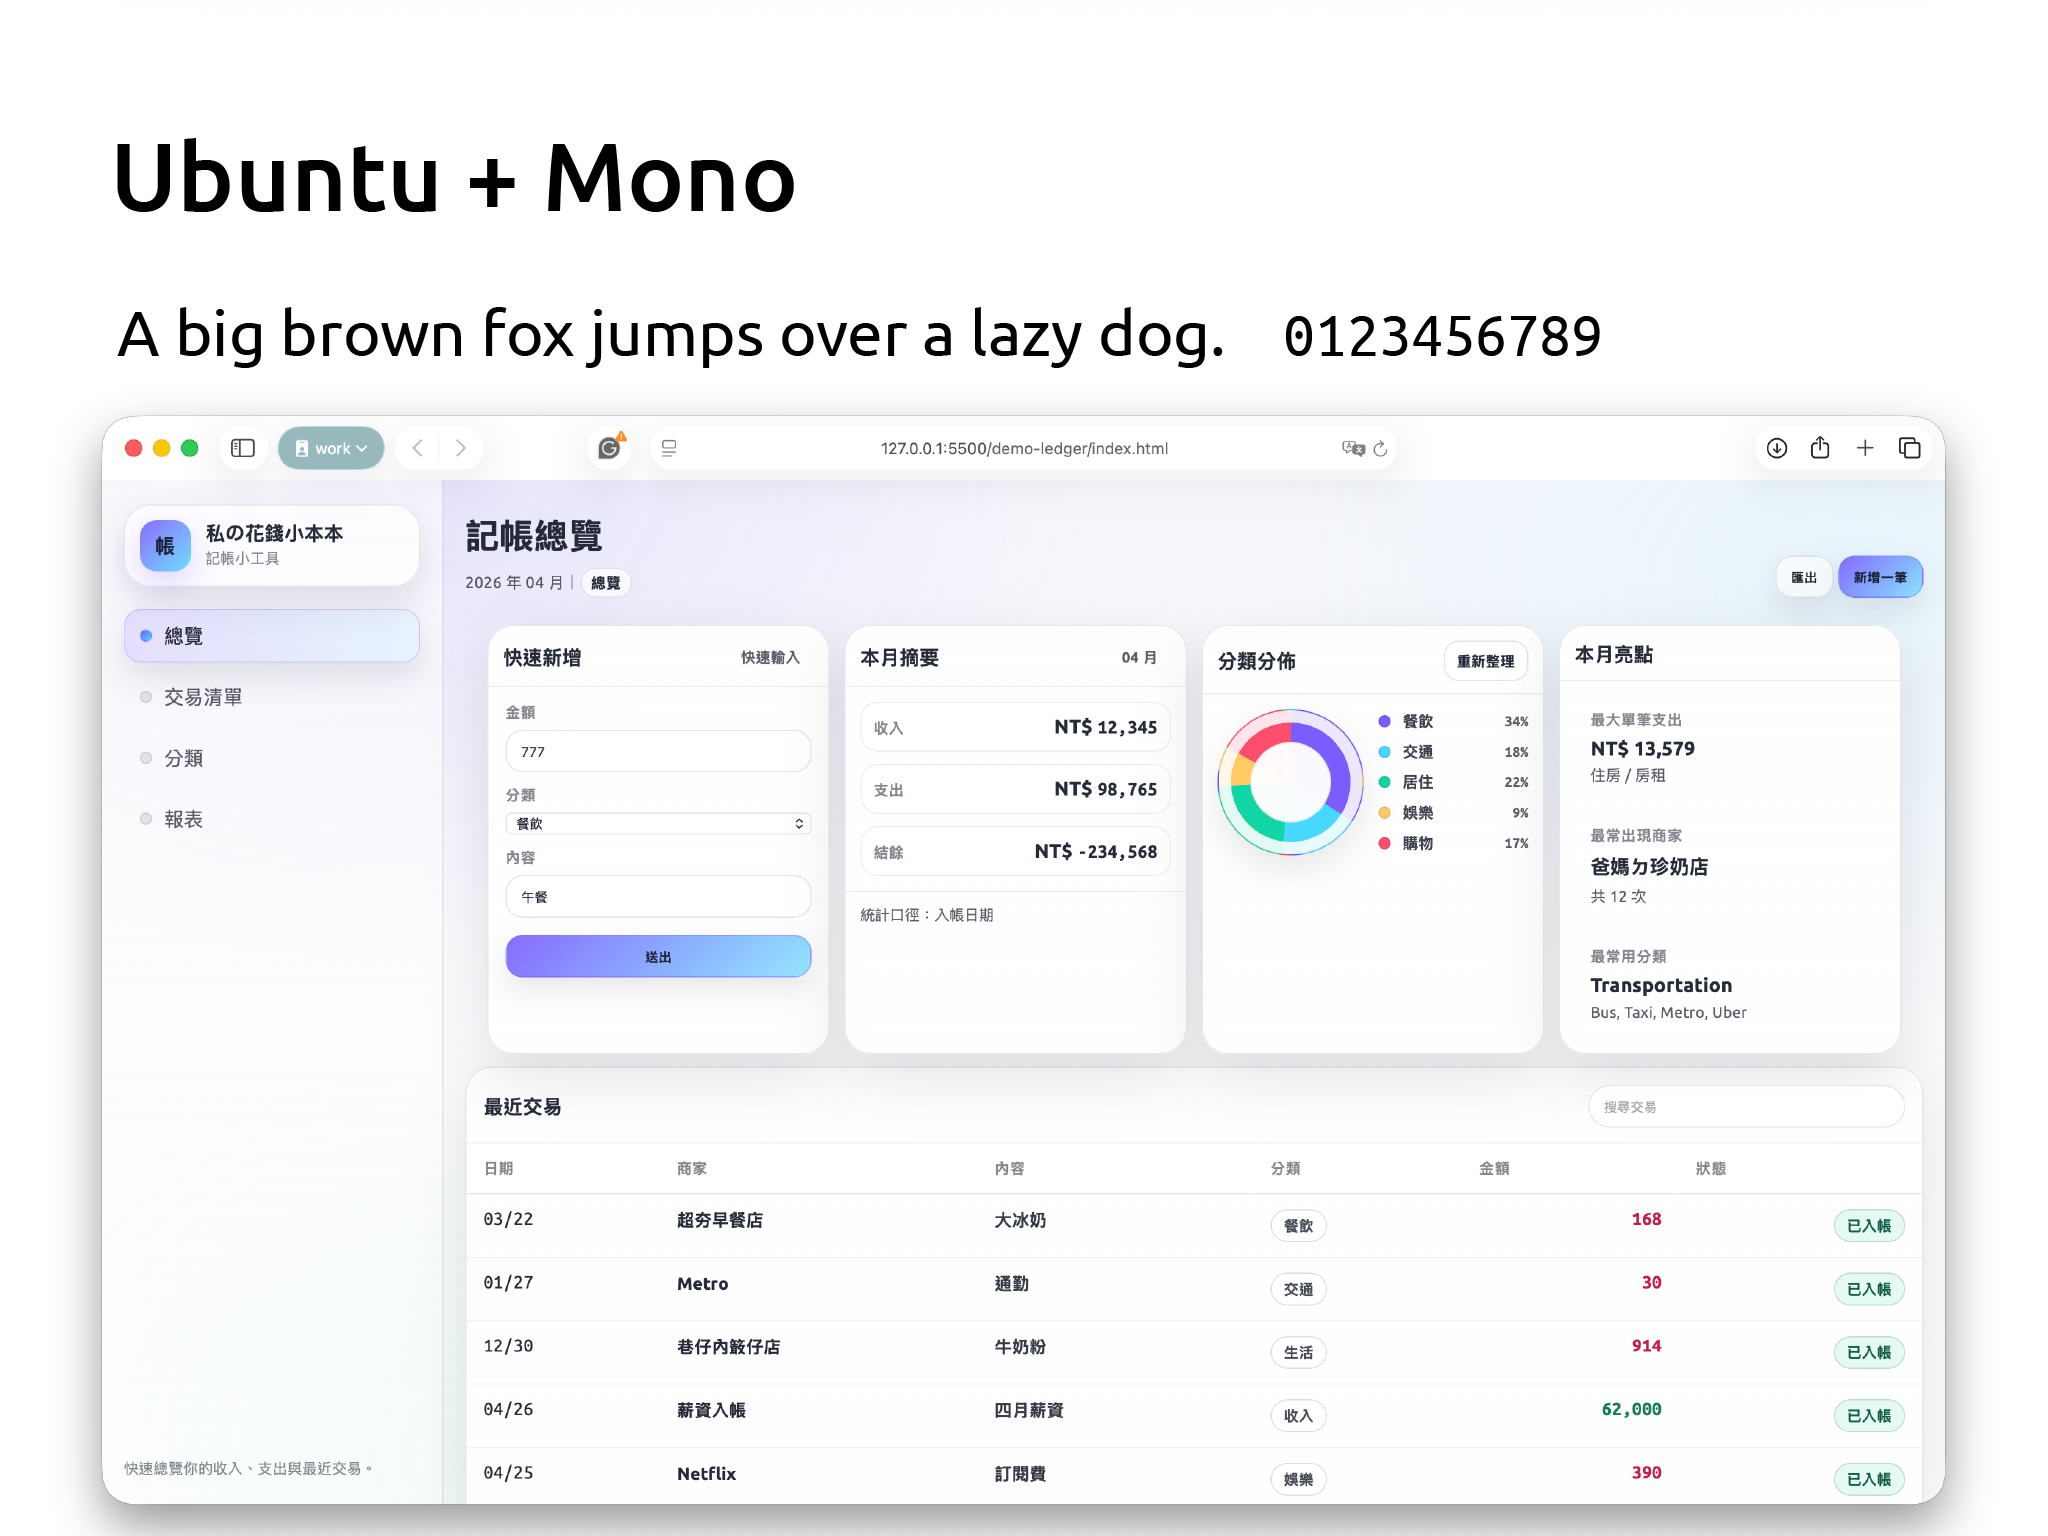Reload the page using the reload icon

tap(1379, 448)
